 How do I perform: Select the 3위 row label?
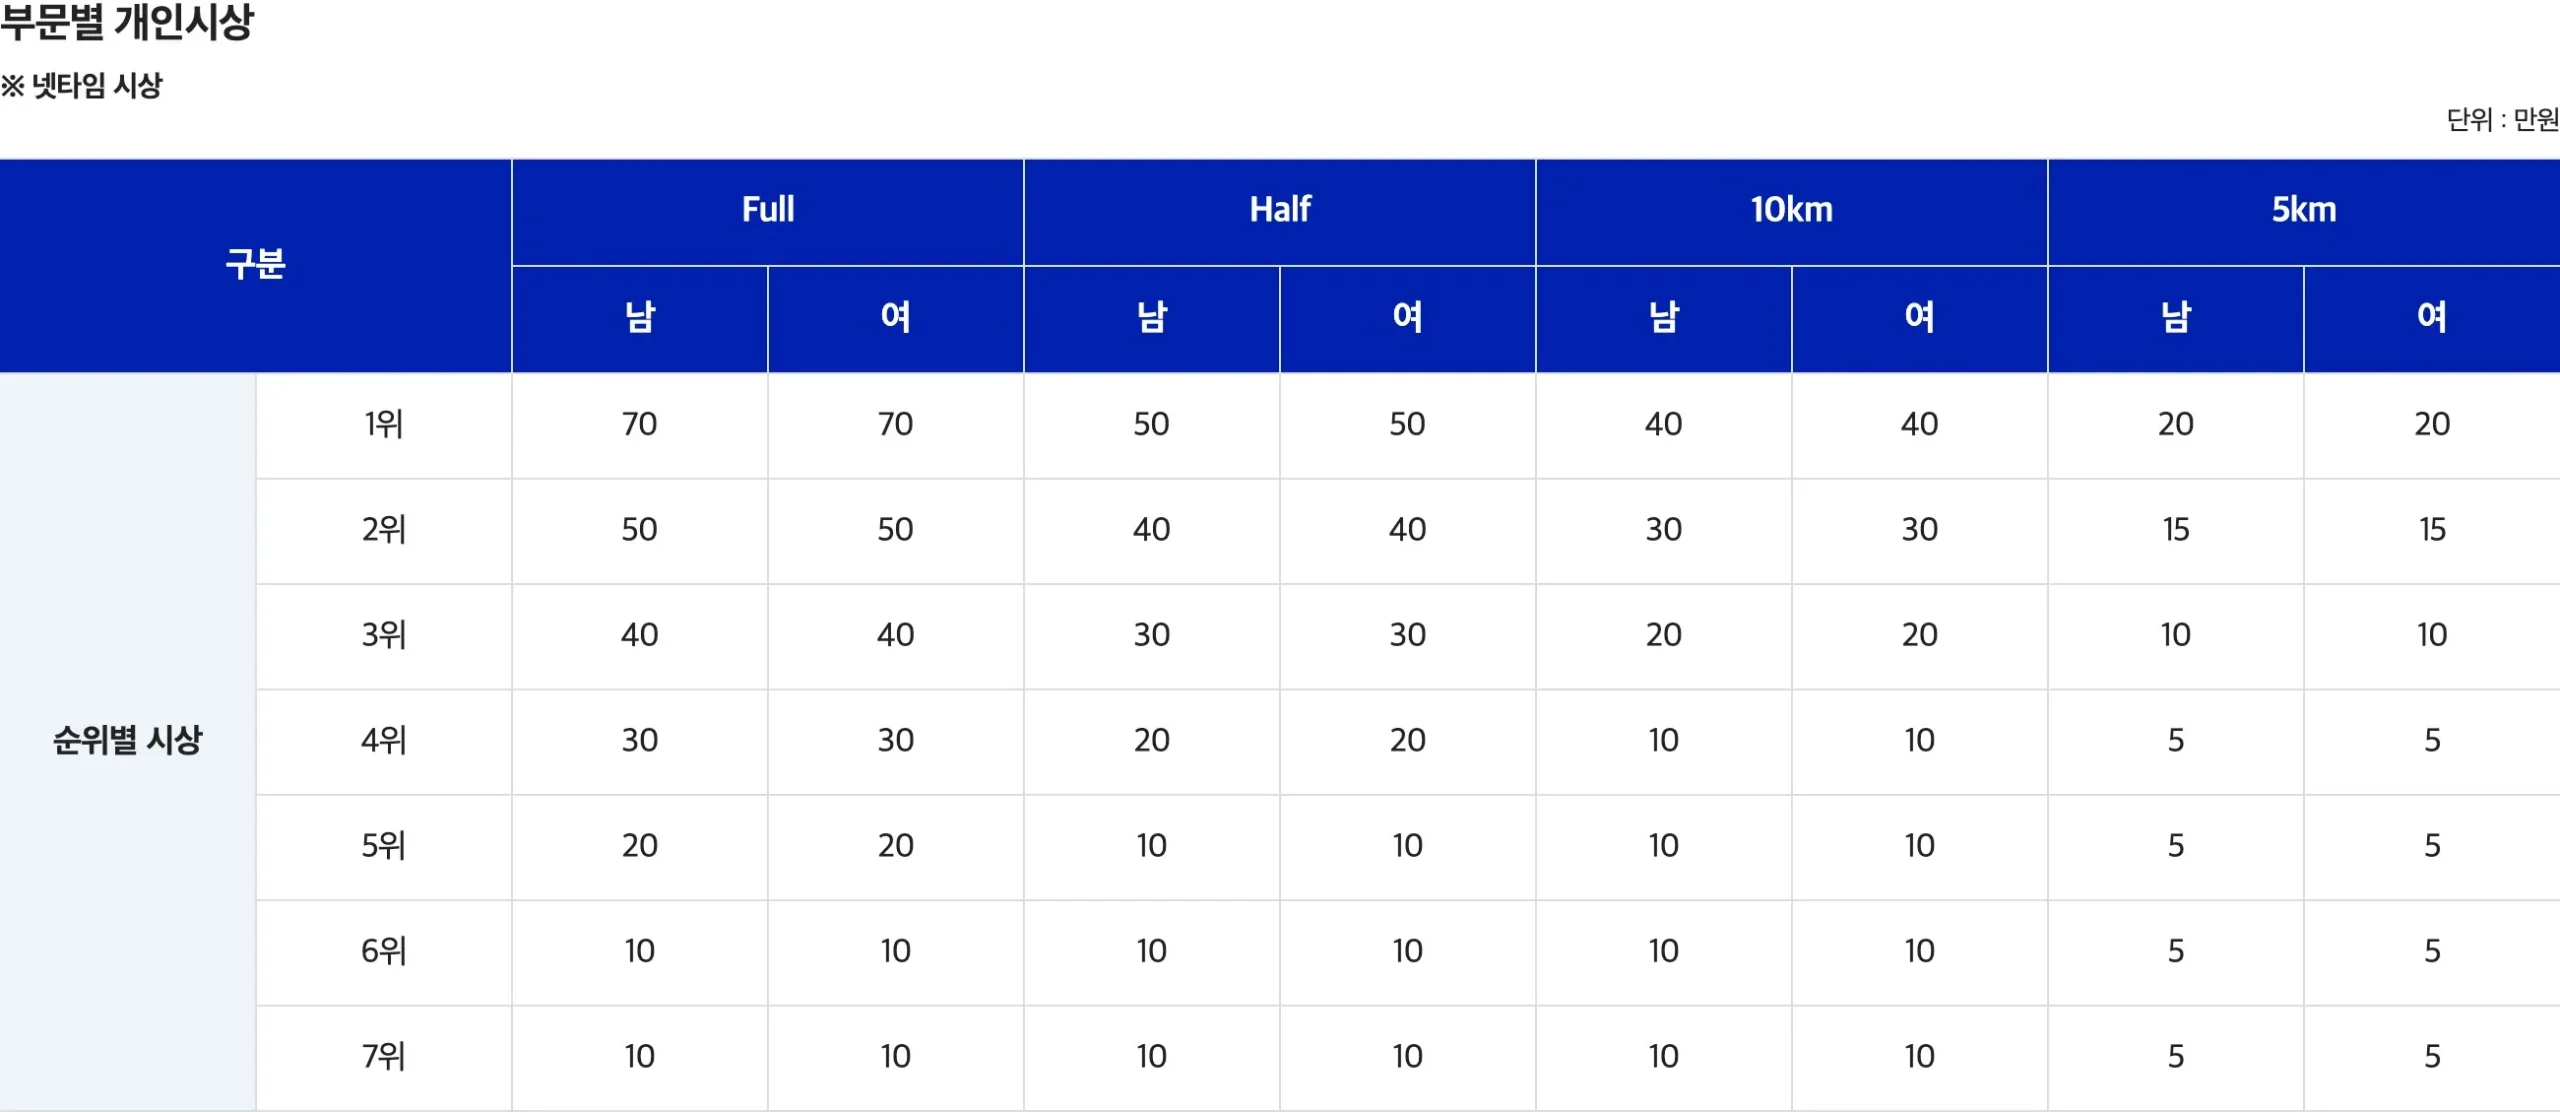click(x=383, y=636)
